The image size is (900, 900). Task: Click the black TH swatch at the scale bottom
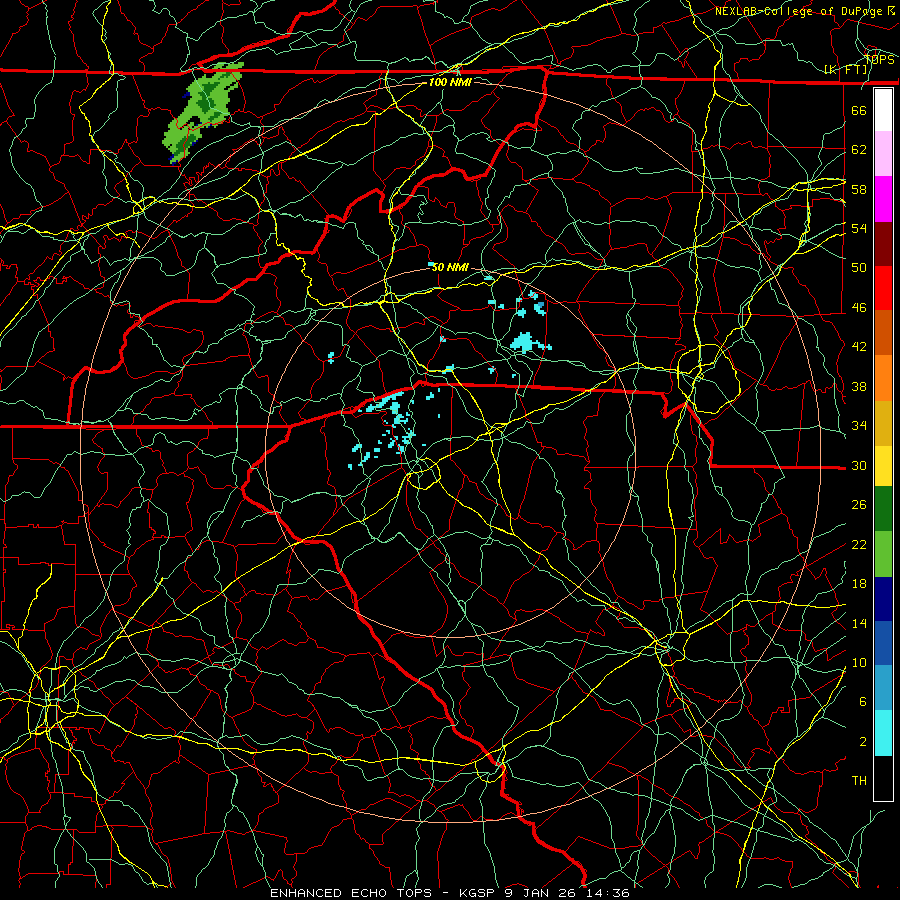coord(883,778)
